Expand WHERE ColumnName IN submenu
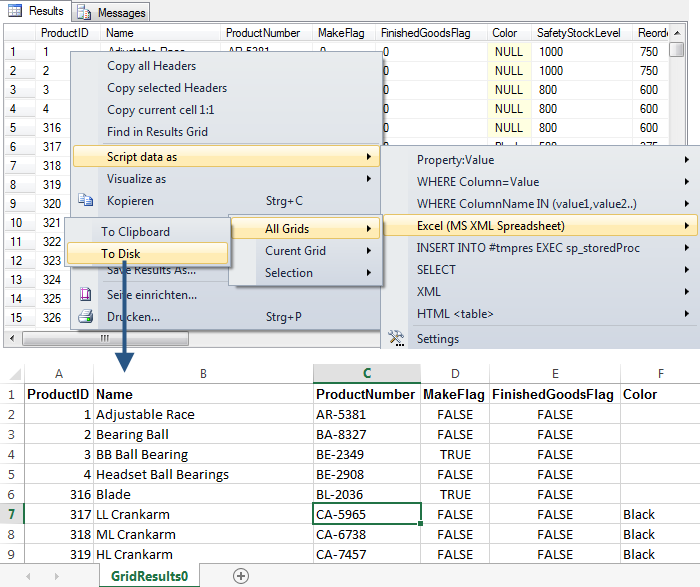 [x=540, y=204]
